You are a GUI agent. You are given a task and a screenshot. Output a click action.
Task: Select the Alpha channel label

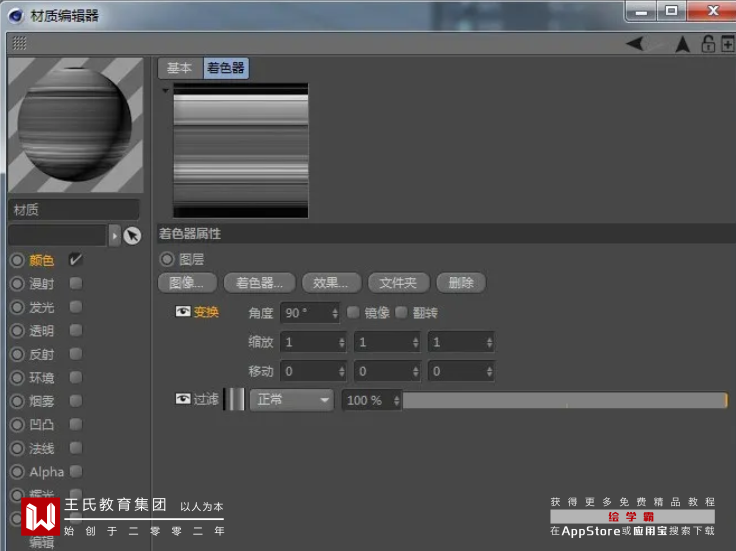coord(46,472)
